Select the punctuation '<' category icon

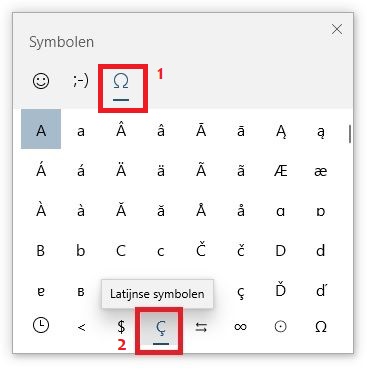tap(81, 328)
